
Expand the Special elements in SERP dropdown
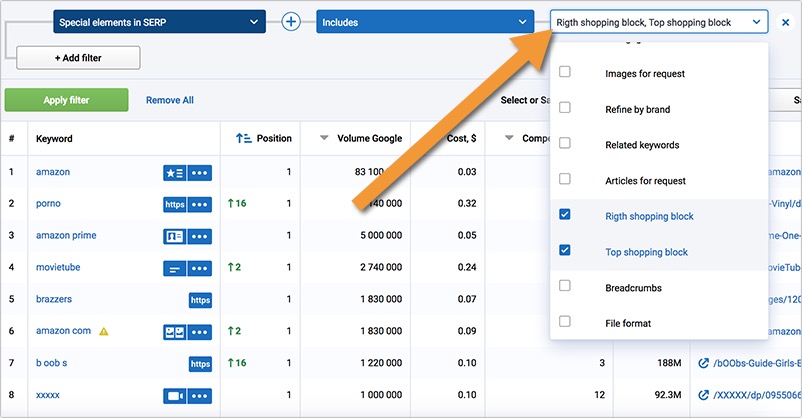point(159,22)
